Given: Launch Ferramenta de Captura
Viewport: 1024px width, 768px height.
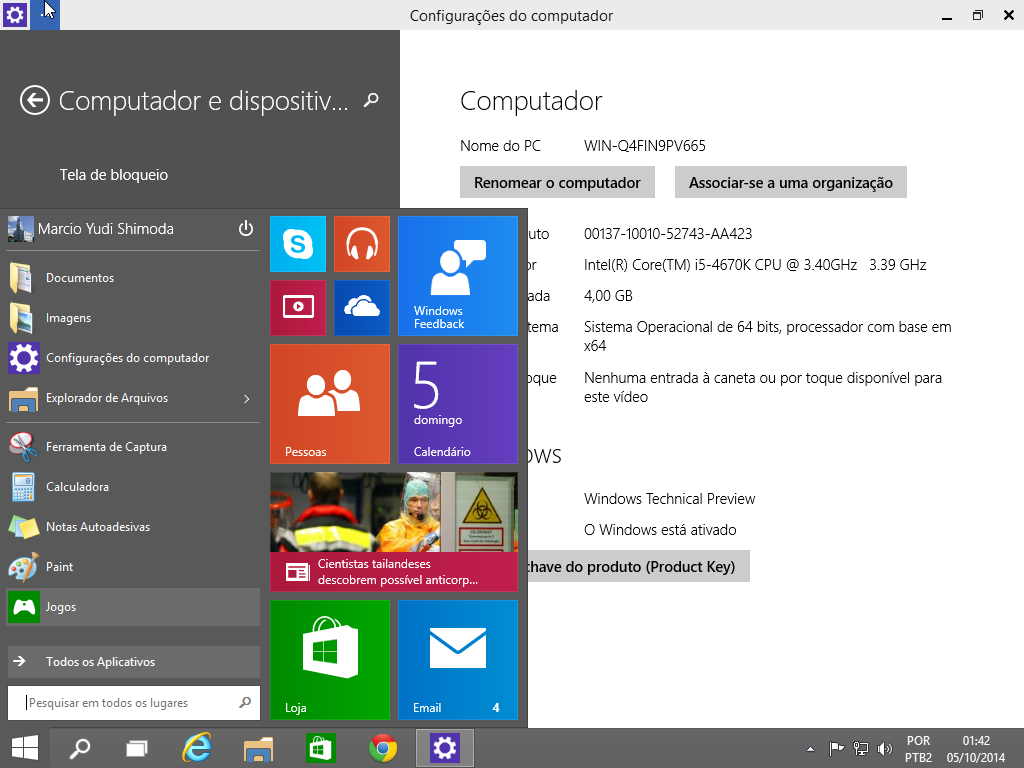Looking at the screenshot, I should tap(133, 447).
